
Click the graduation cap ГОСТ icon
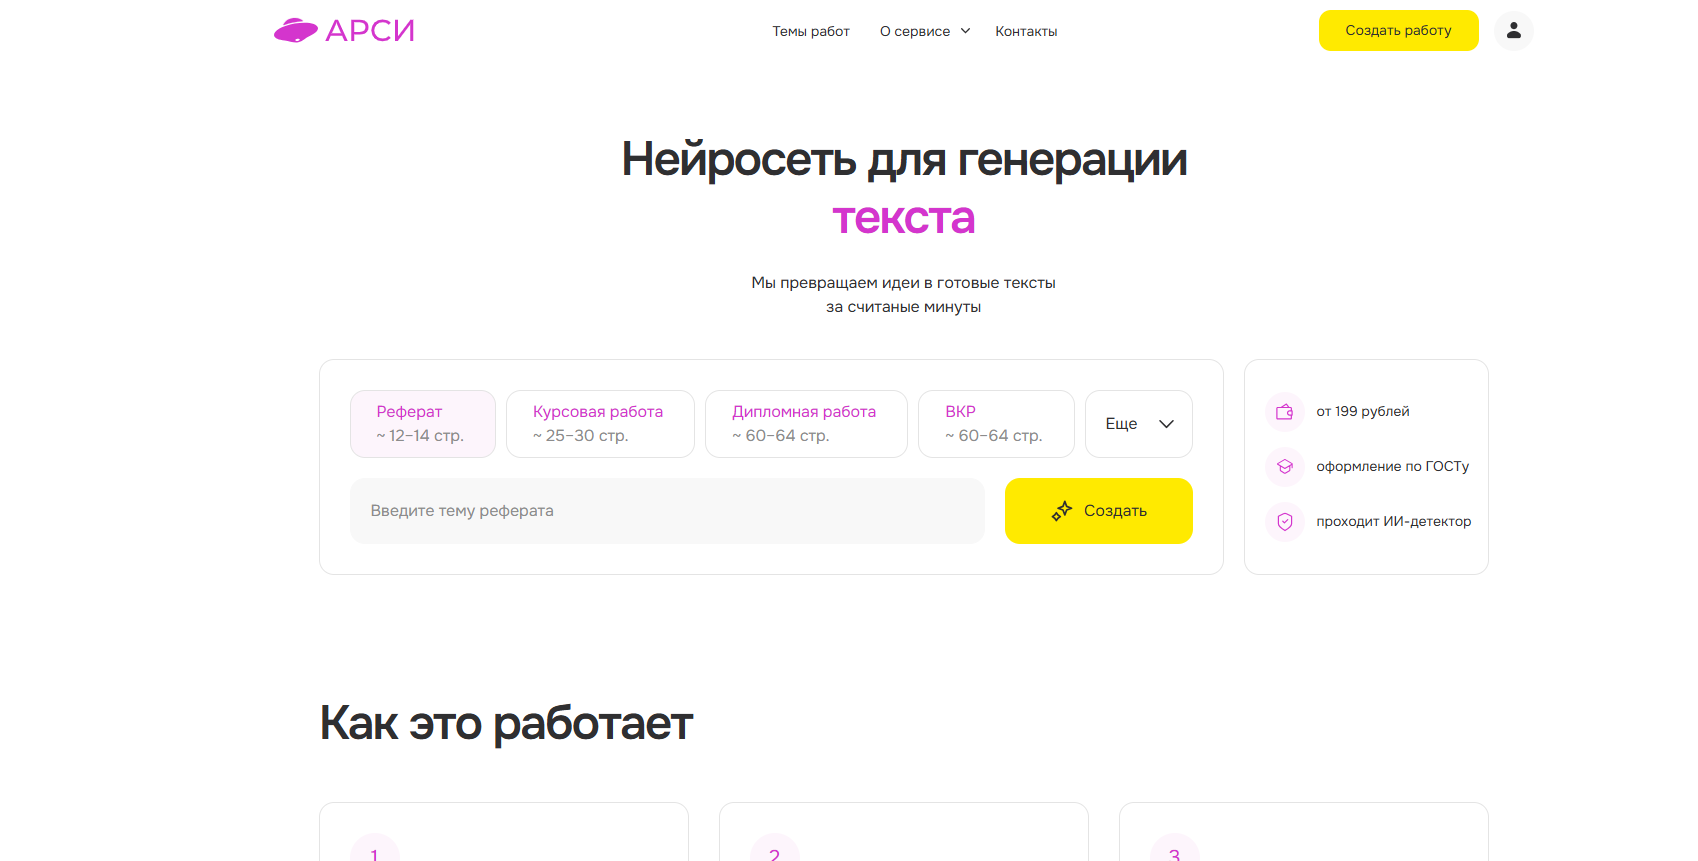point(1285,467)
